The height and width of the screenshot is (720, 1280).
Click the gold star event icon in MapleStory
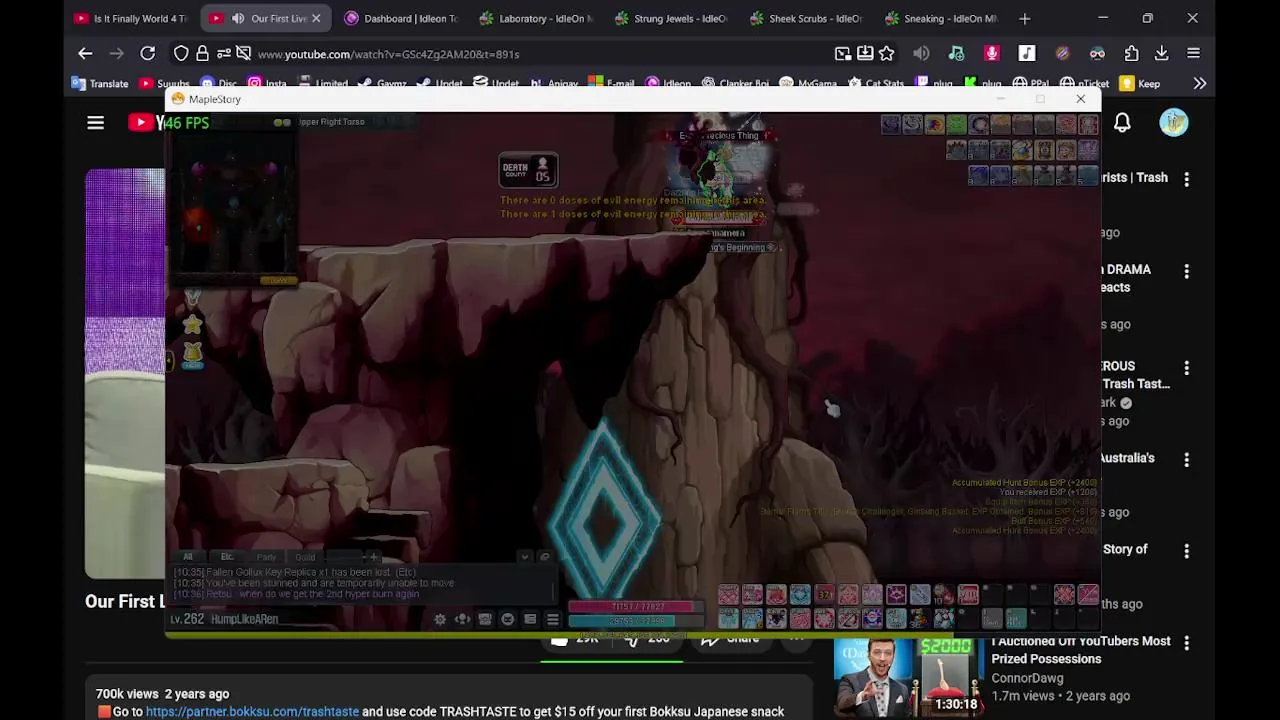click(x=192, y=324)
